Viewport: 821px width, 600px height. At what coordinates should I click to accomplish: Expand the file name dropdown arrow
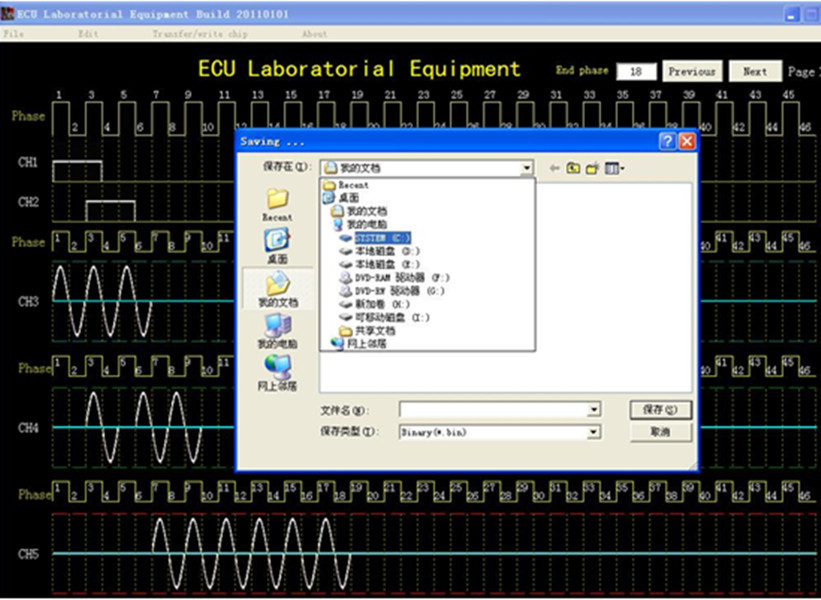point(594,410)
